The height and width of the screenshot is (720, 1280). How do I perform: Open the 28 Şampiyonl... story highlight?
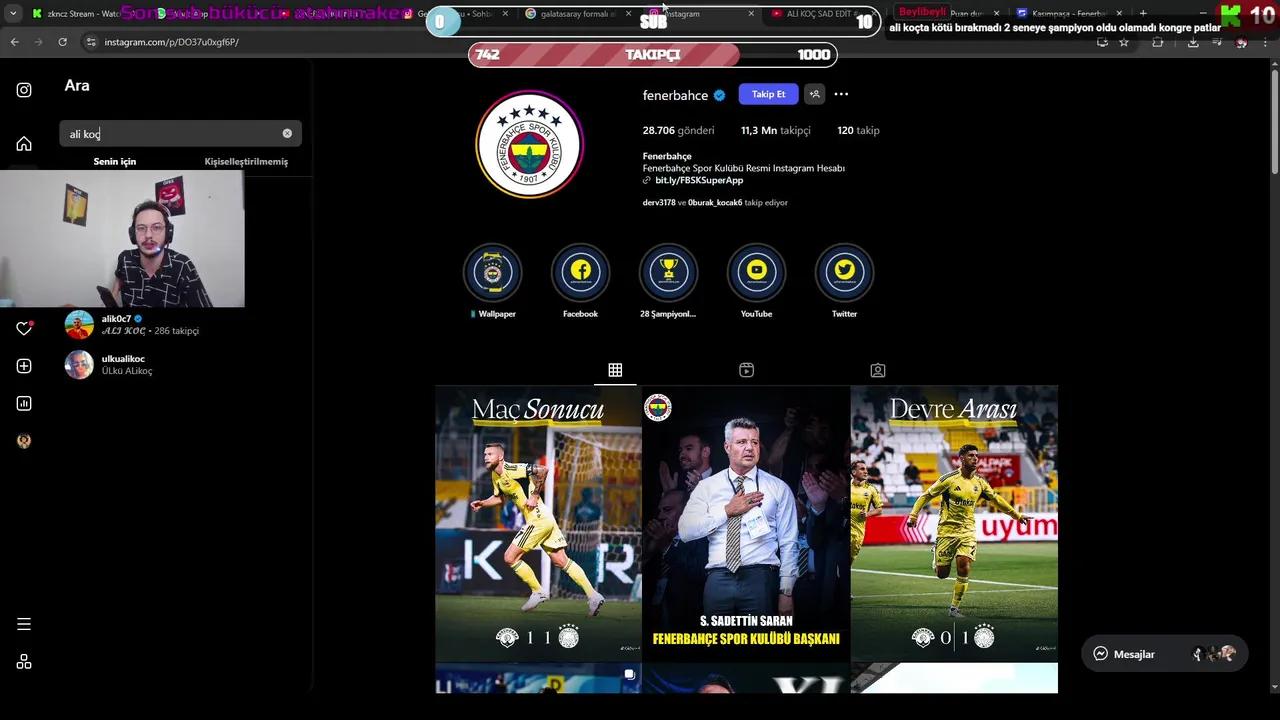click(x=668, y=272)
